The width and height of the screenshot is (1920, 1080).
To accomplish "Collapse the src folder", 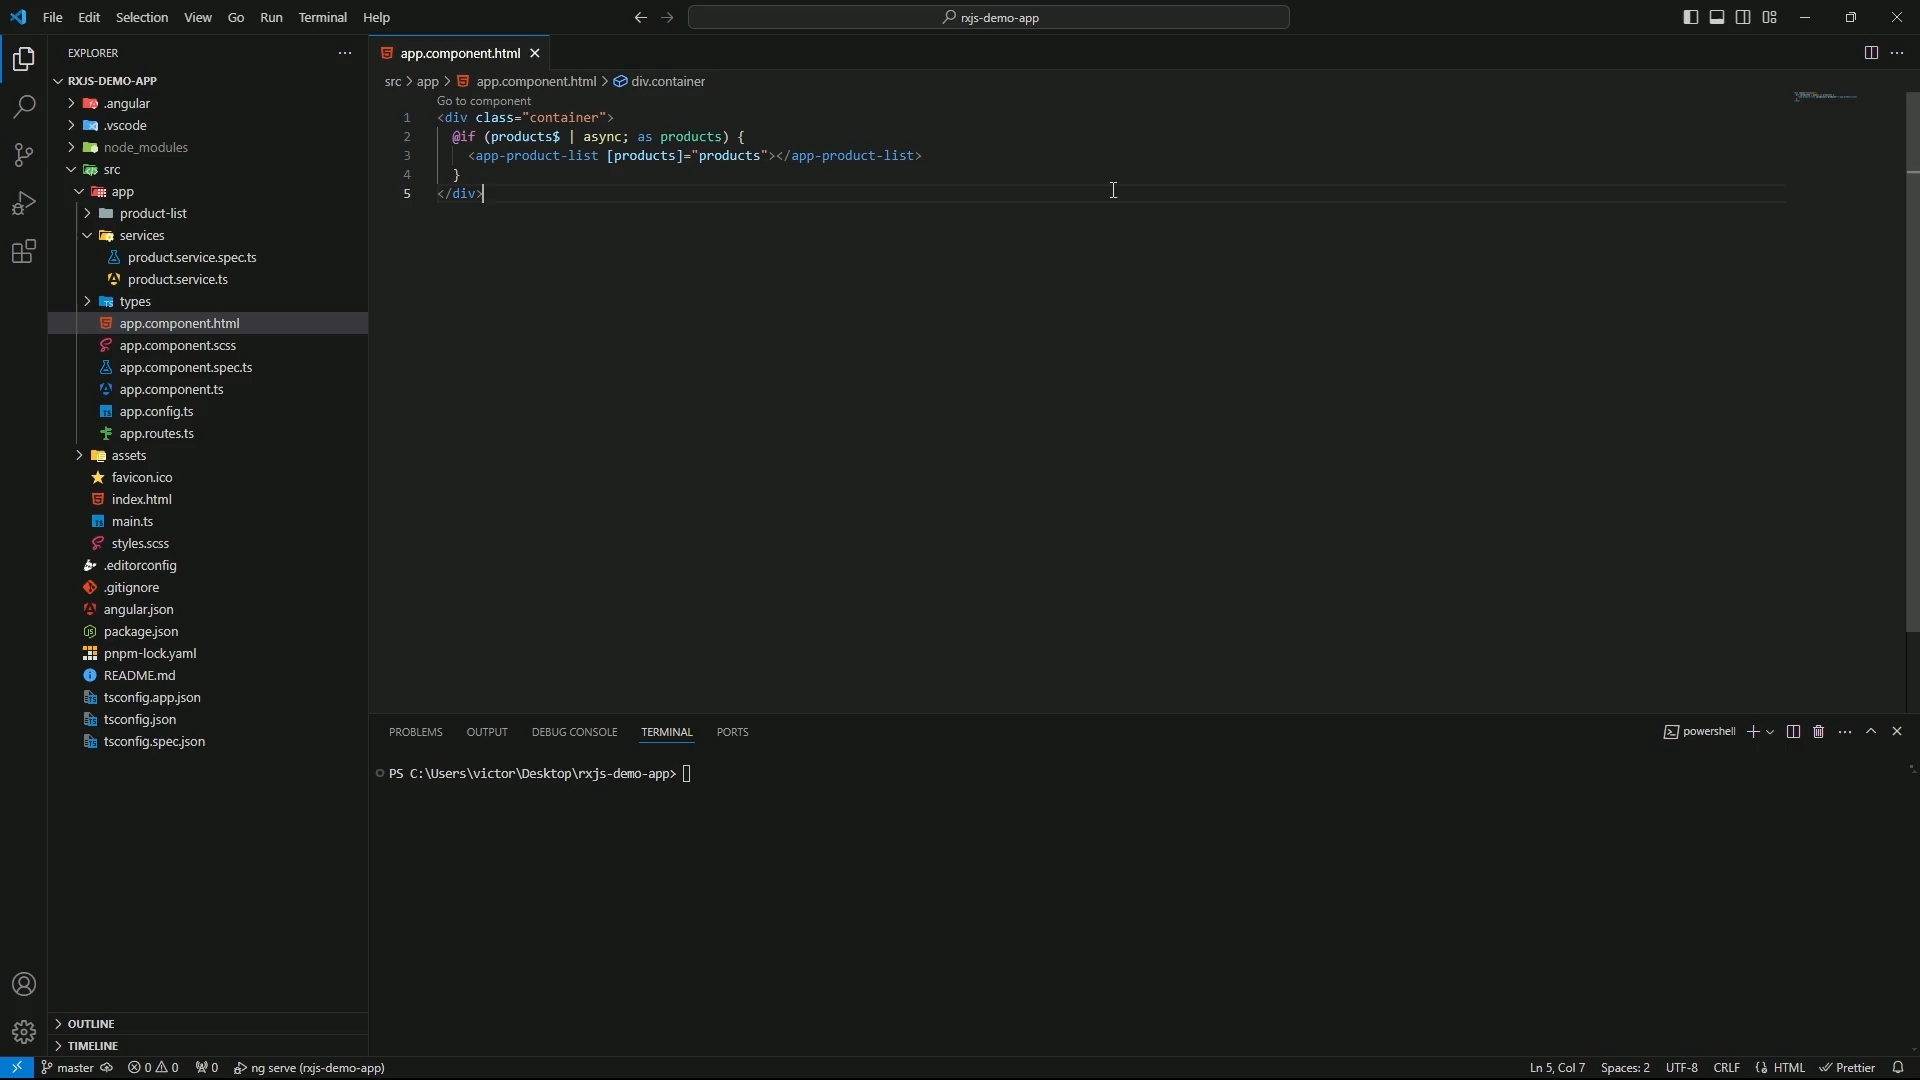I will coord(72,169).
